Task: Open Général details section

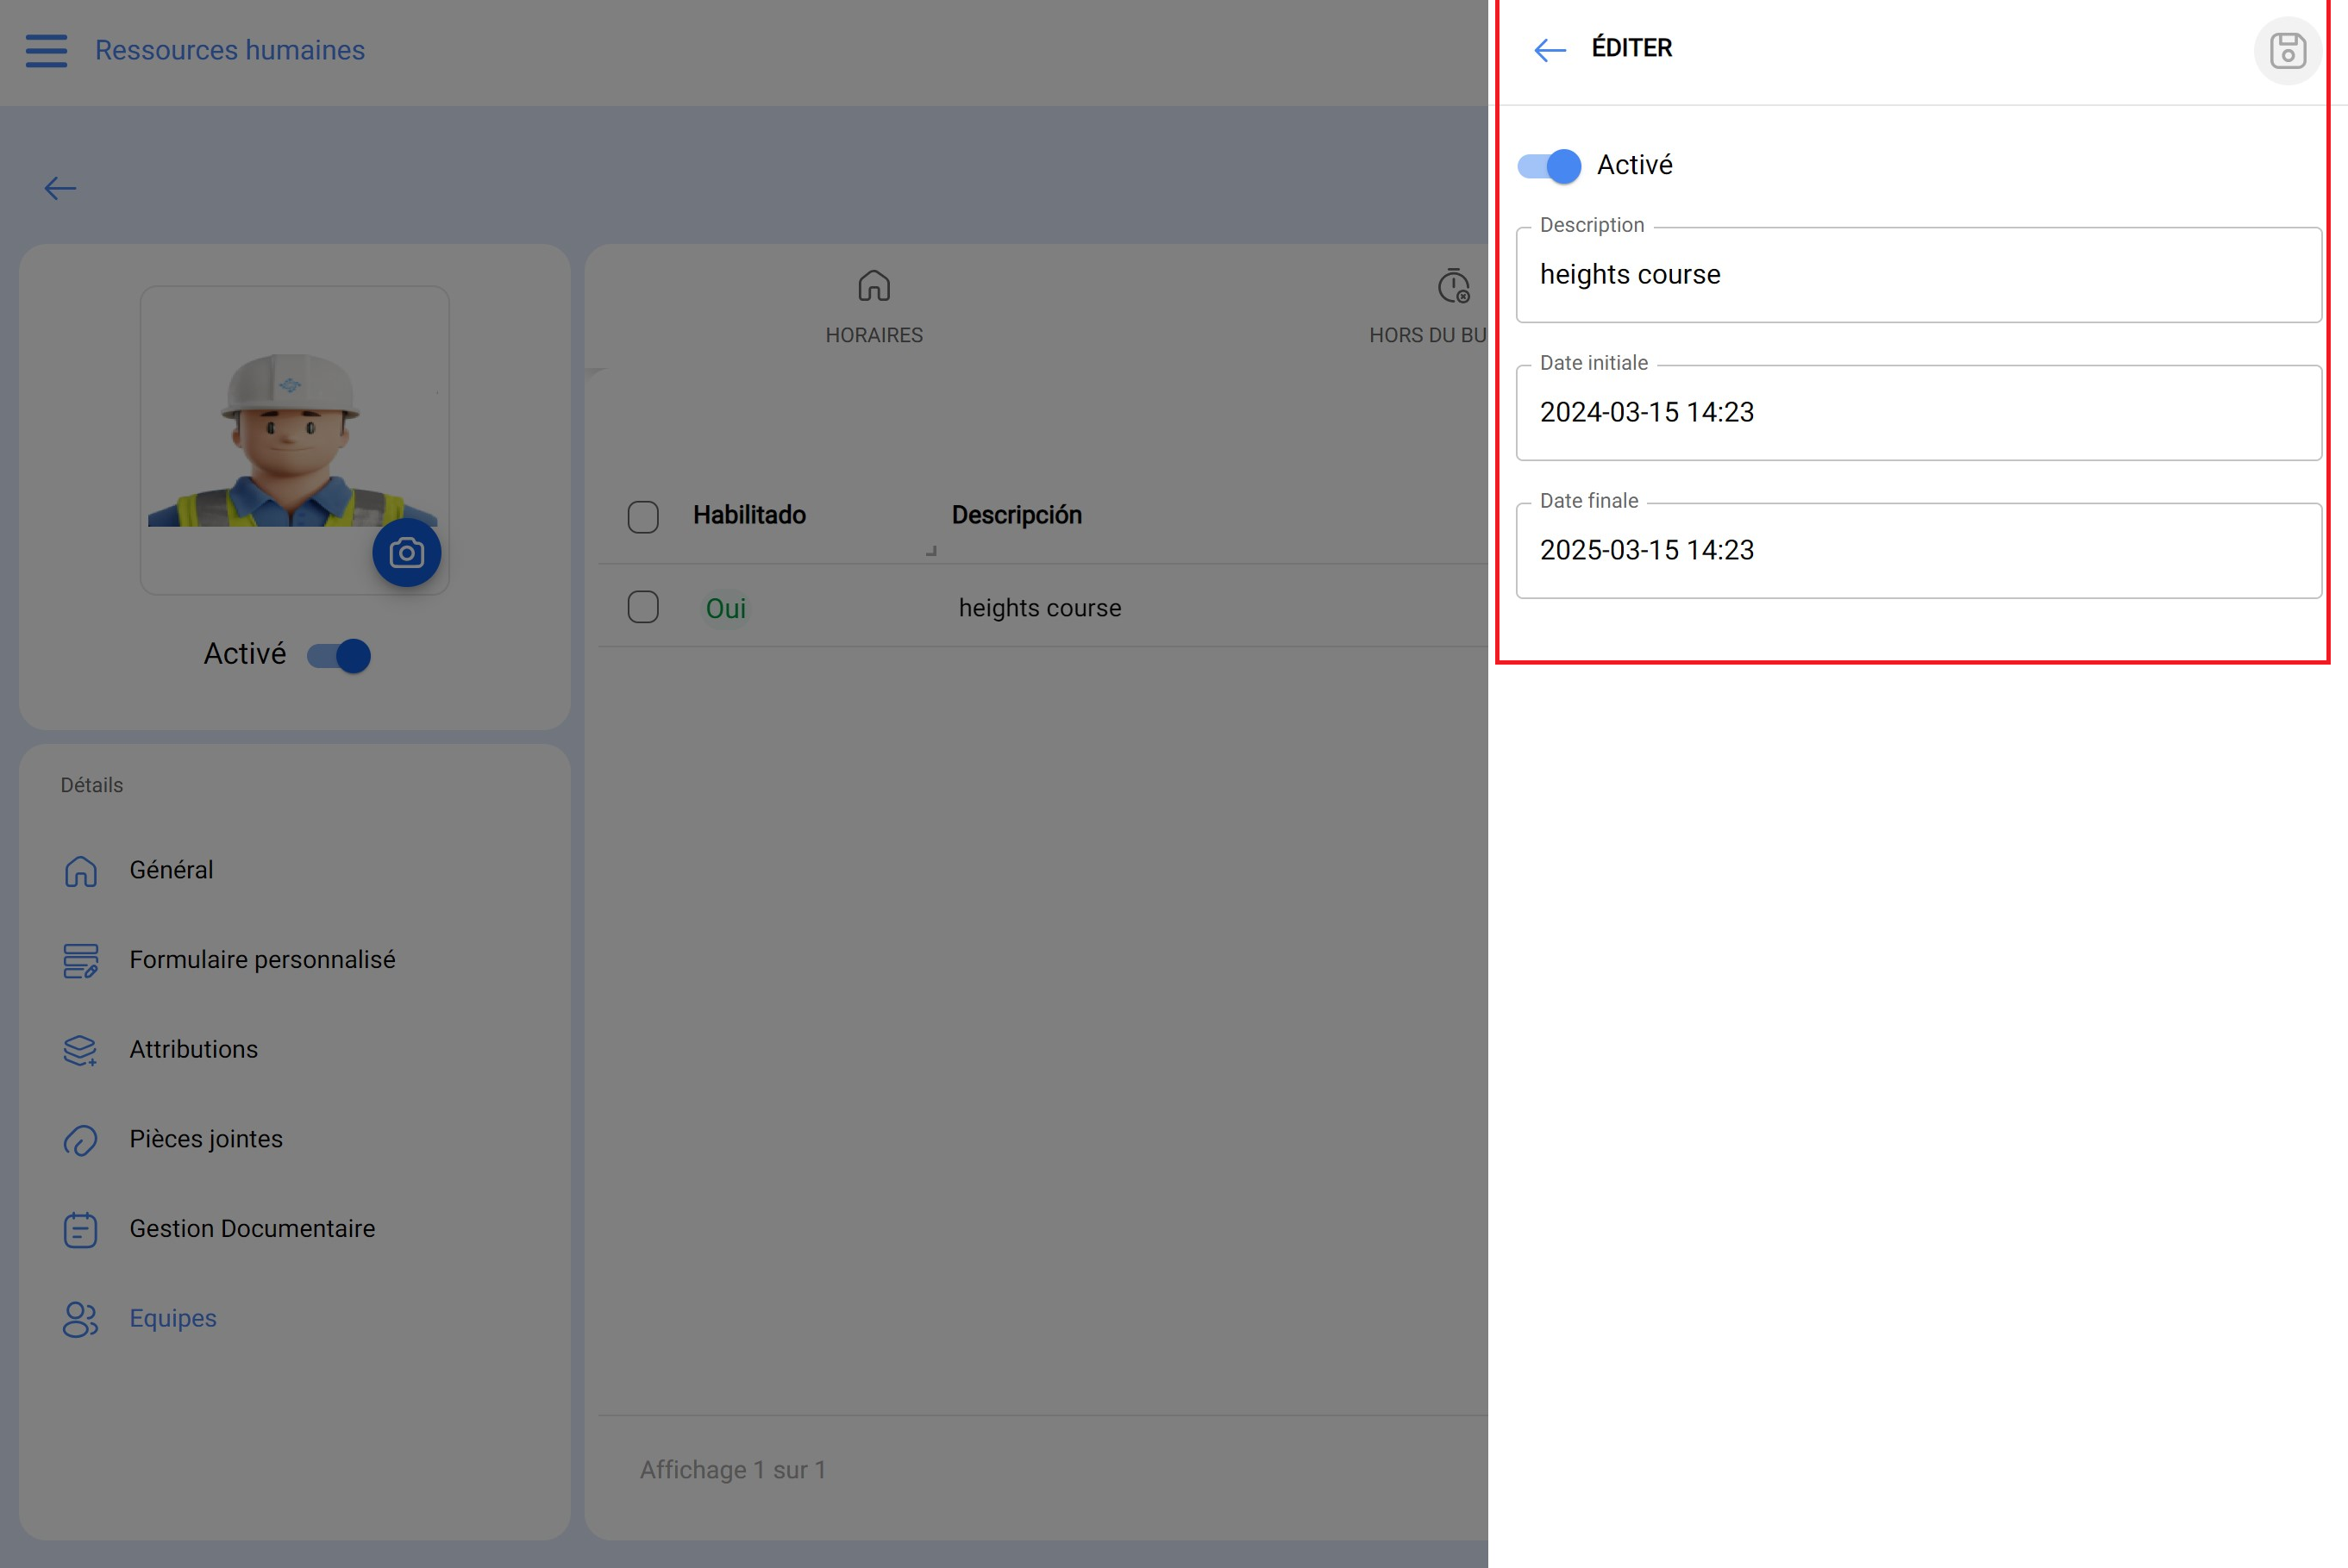Action: [171, 870]
